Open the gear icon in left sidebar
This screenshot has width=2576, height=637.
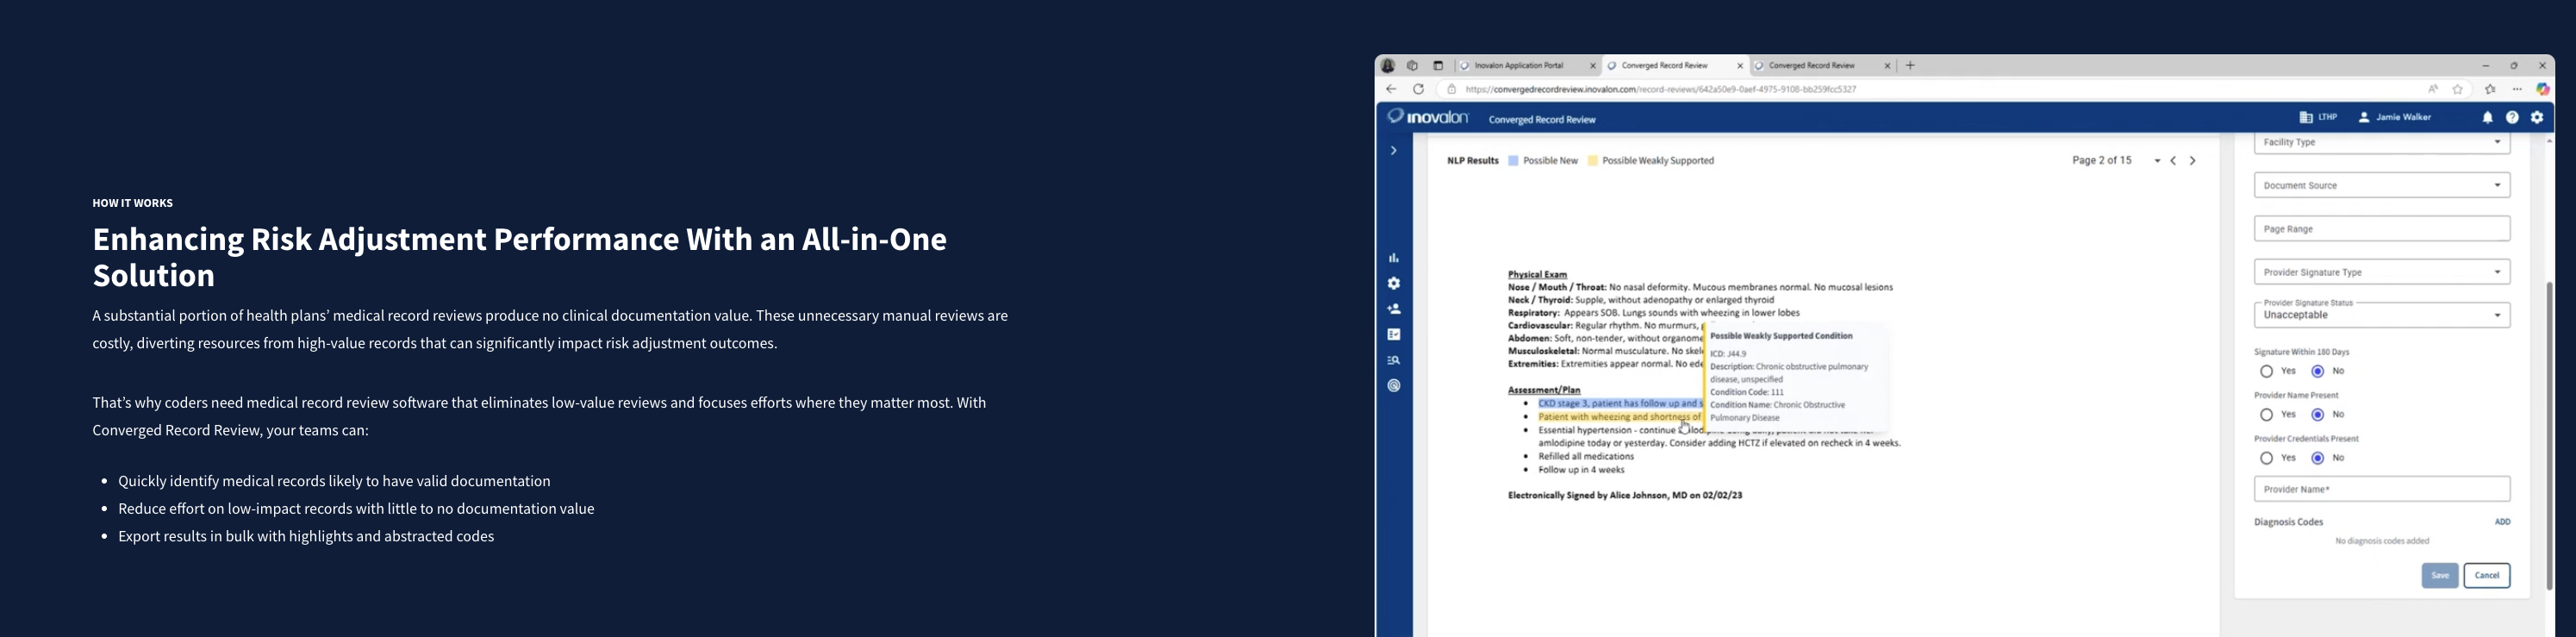1393,284
